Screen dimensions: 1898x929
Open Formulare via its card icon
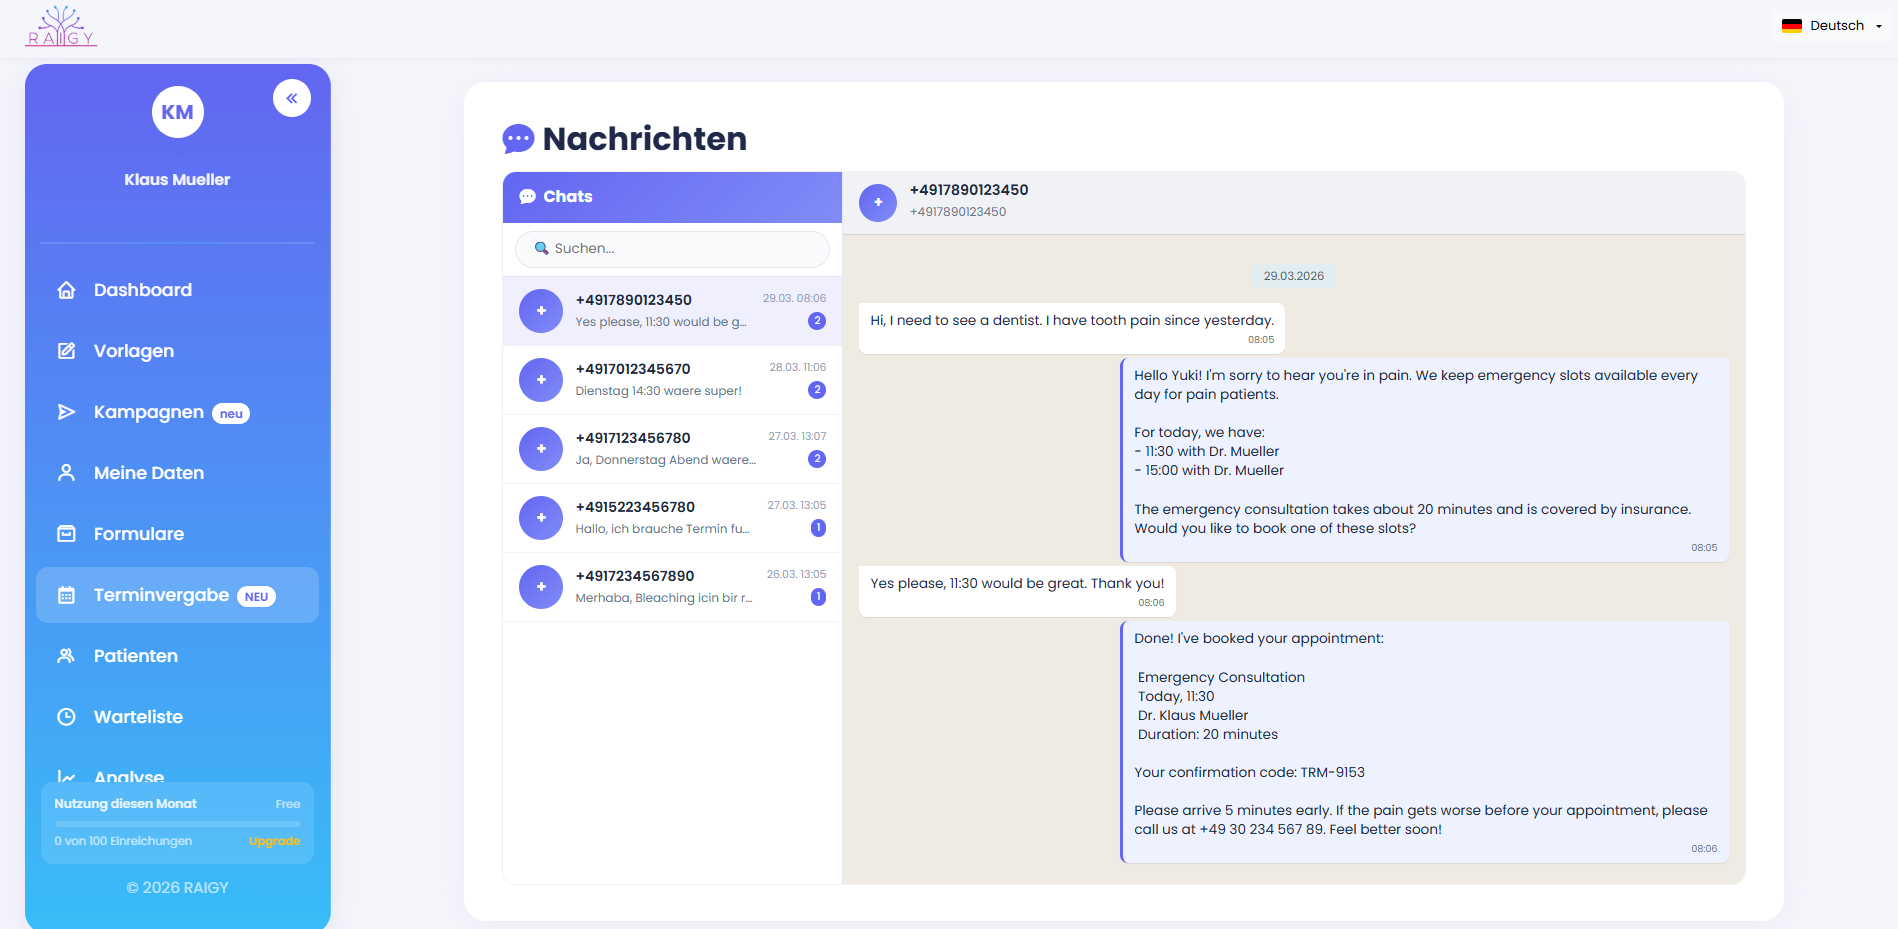(66, 533)
